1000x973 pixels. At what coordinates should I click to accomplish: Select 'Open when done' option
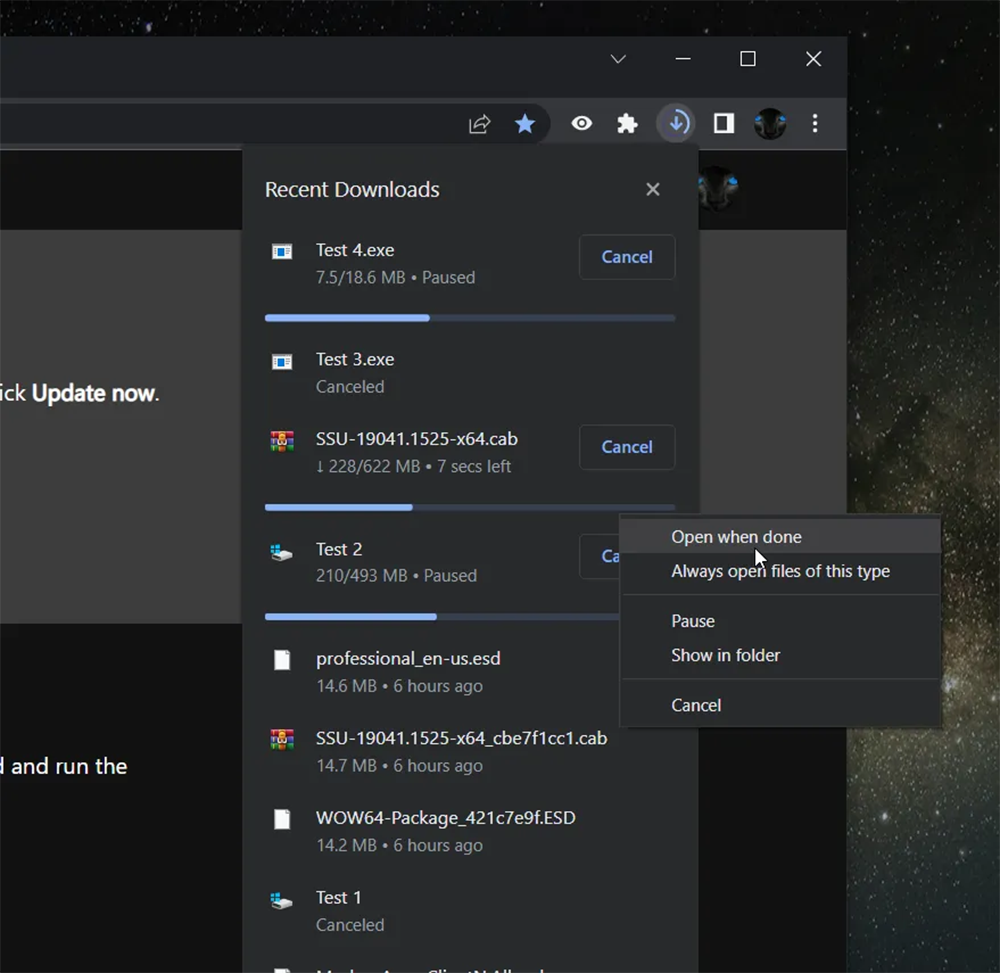point(736,537)
